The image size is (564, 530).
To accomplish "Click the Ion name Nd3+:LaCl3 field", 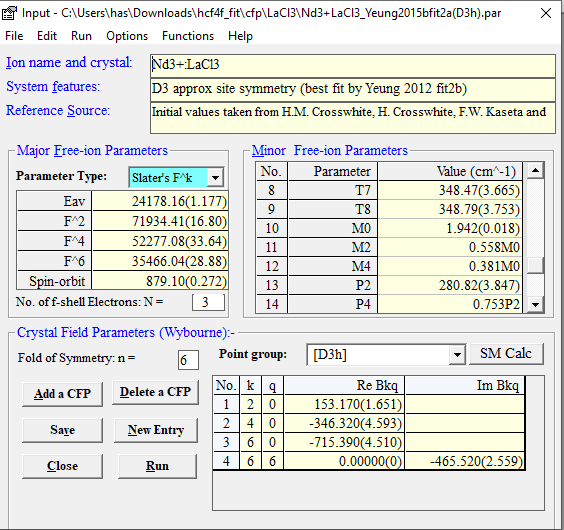I will [352, 65].
